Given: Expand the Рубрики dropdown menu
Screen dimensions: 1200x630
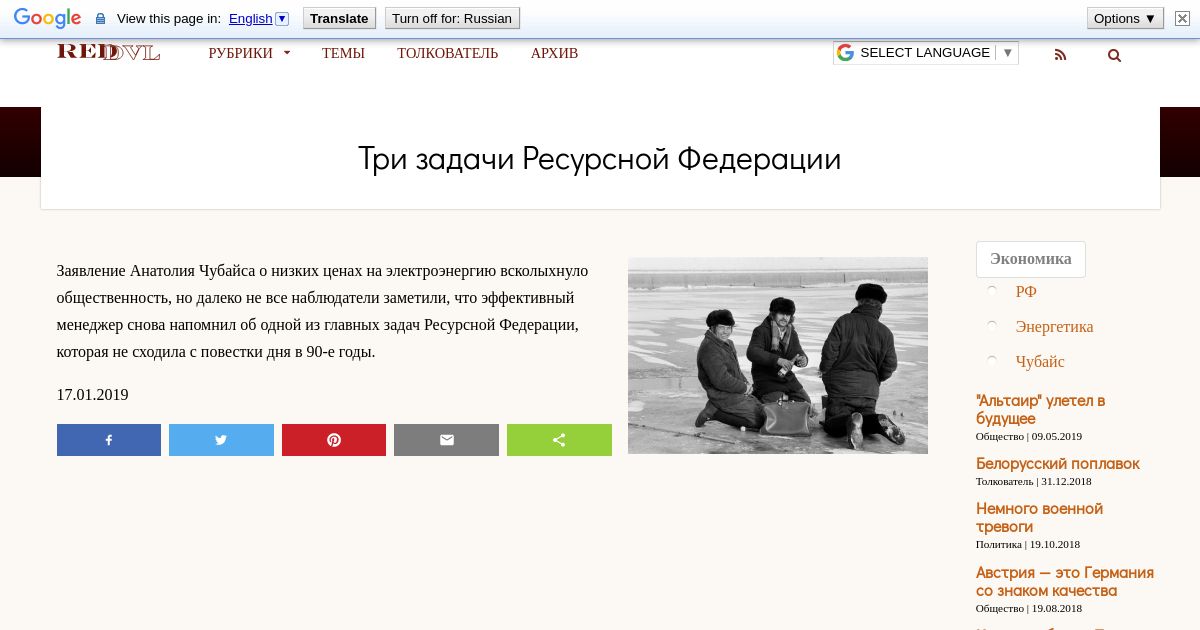Looking at the screenshot, I should click(249, 53).
